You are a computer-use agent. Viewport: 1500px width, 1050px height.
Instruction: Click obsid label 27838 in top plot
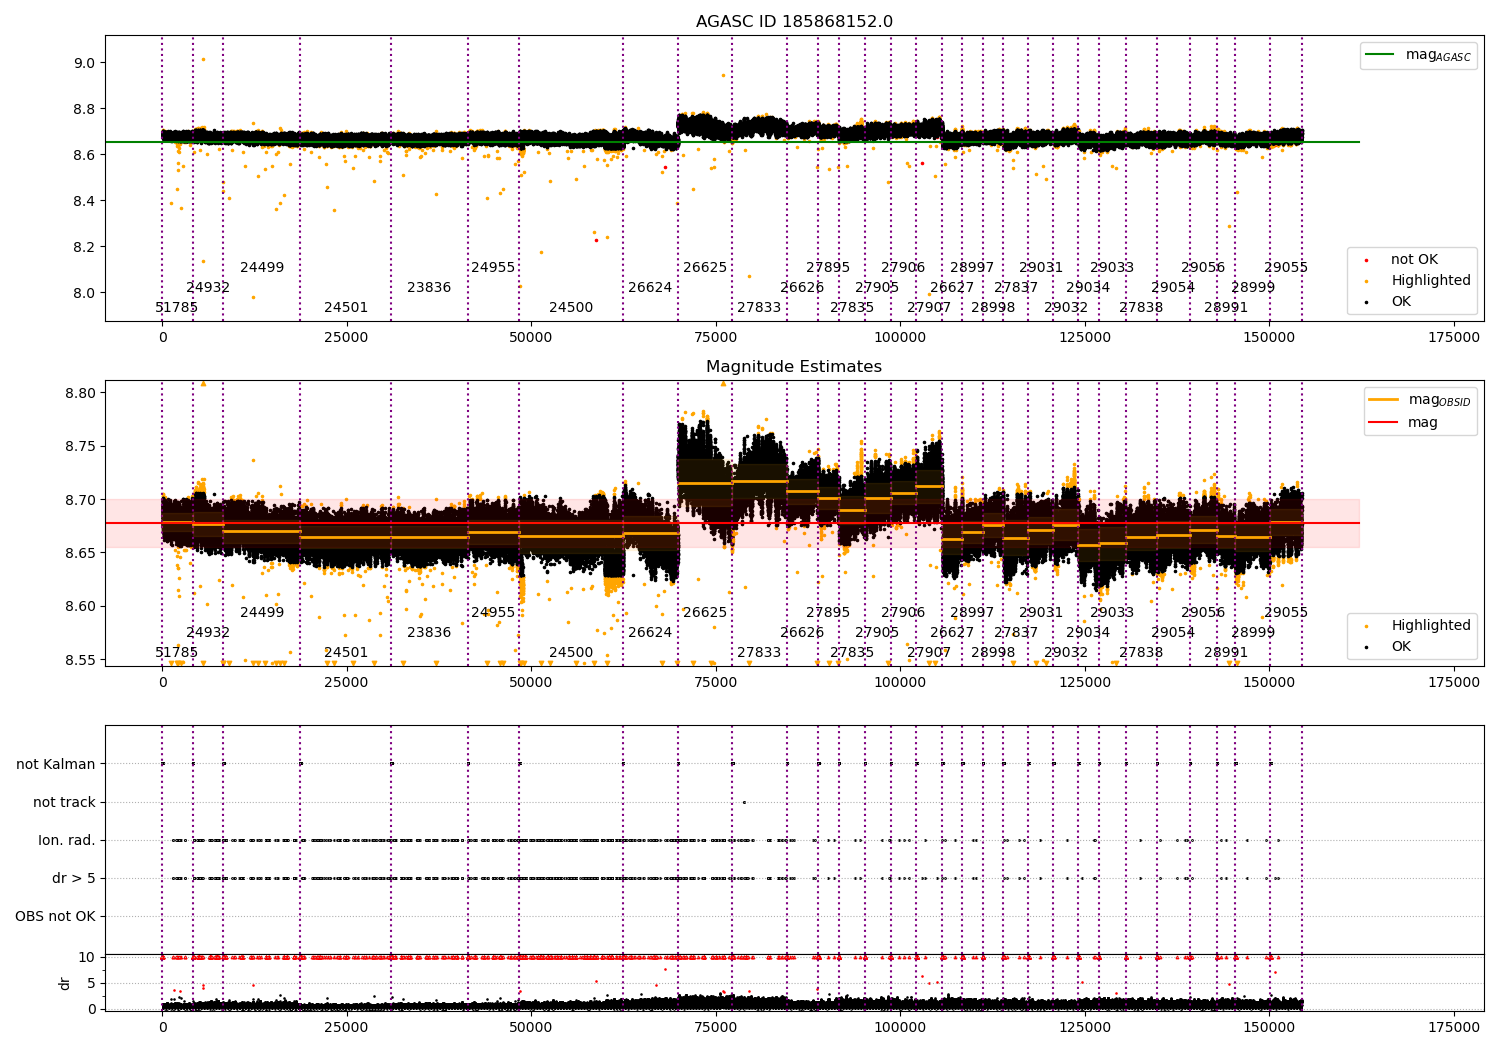click(x=1141, y=307)
